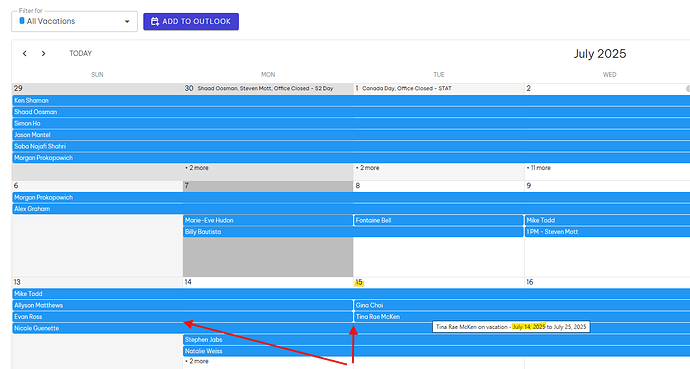Show 2 more events on July 14
The width and height of the screenshot is (690, 369).
[197, 361]
